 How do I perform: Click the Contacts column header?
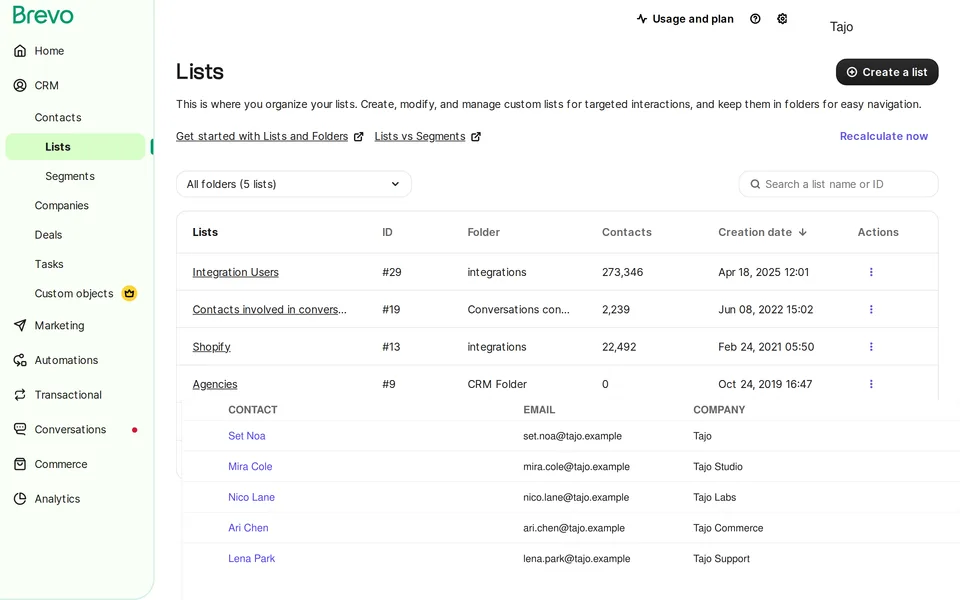pos(626,232)
